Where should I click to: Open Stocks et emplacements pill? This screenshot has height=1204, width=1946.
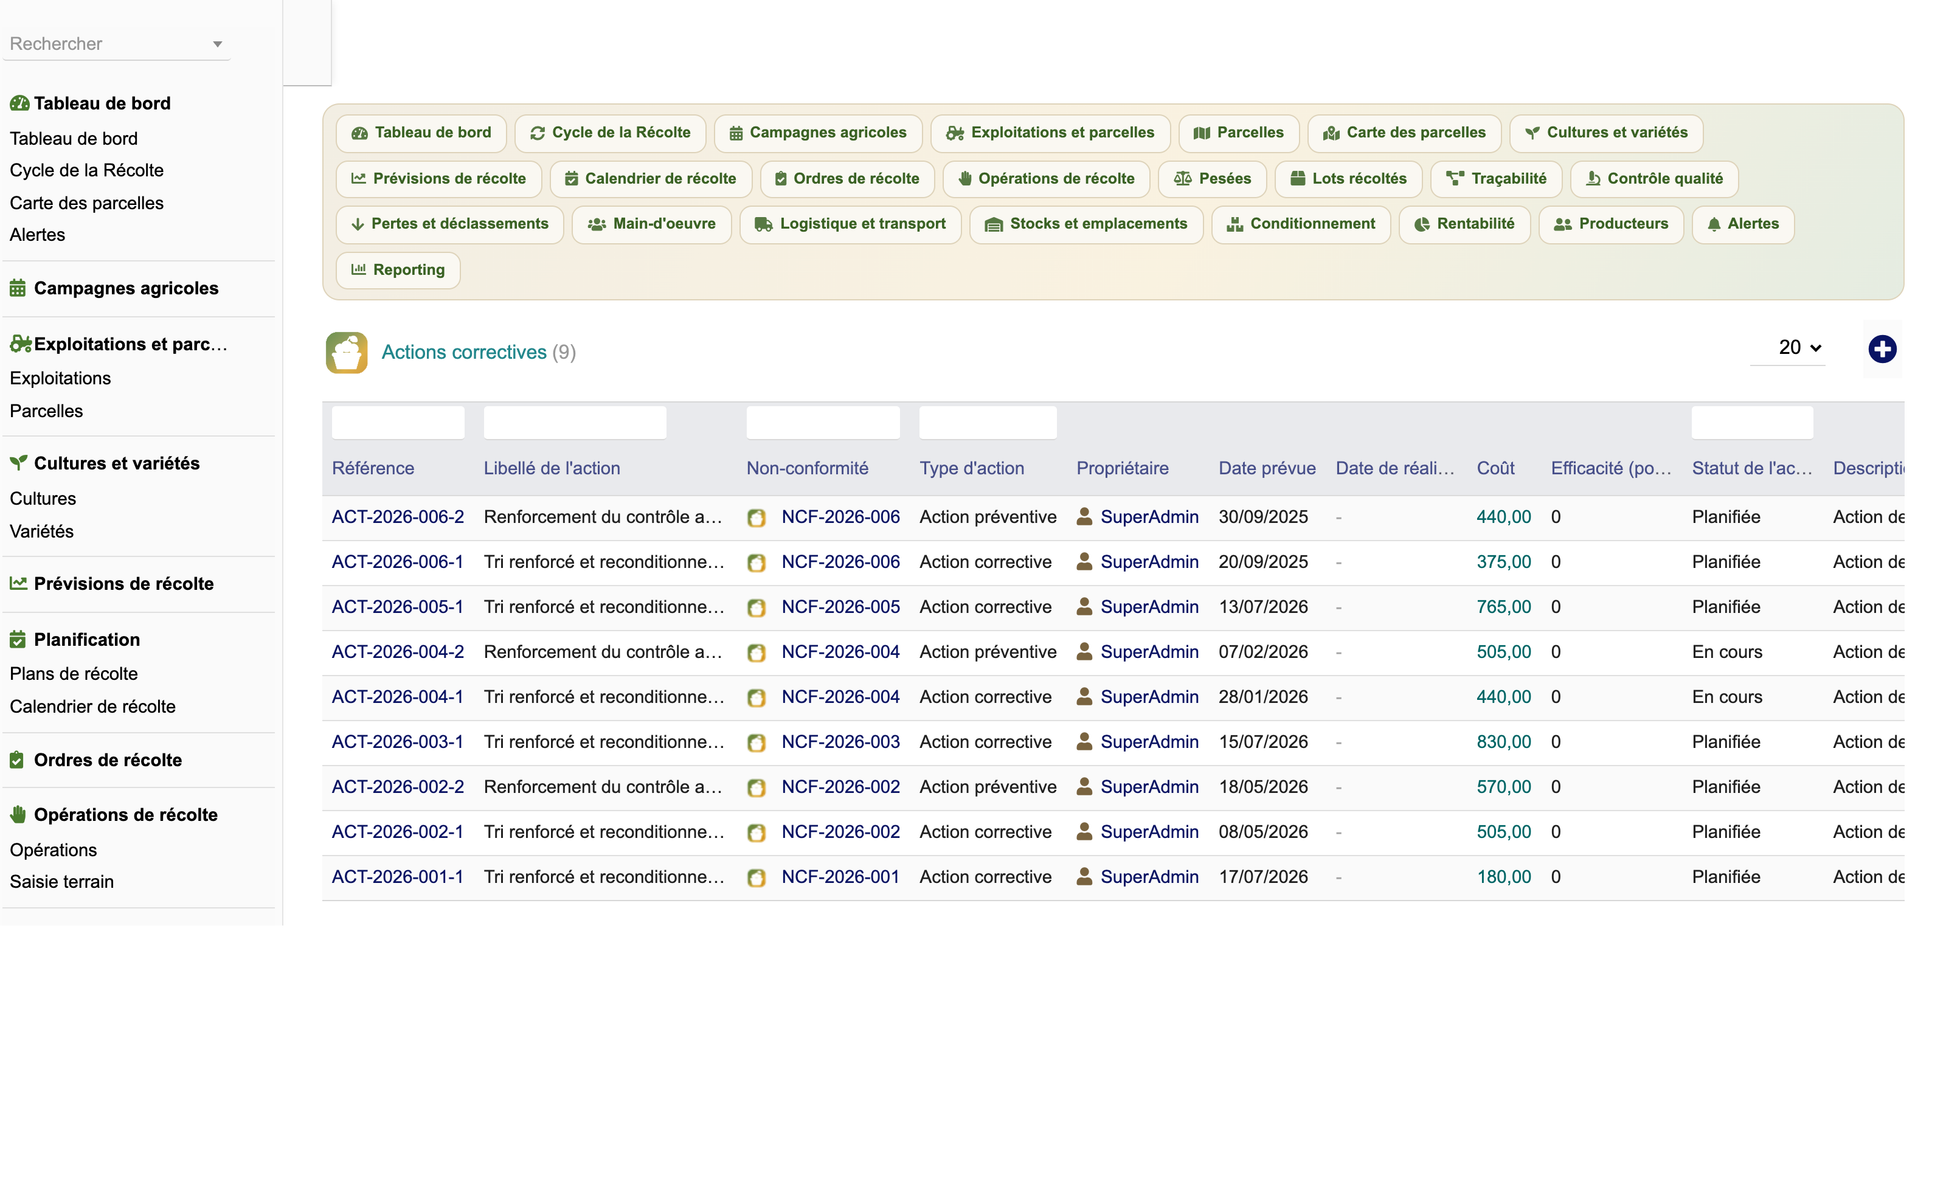click(x=1086, y=224)
